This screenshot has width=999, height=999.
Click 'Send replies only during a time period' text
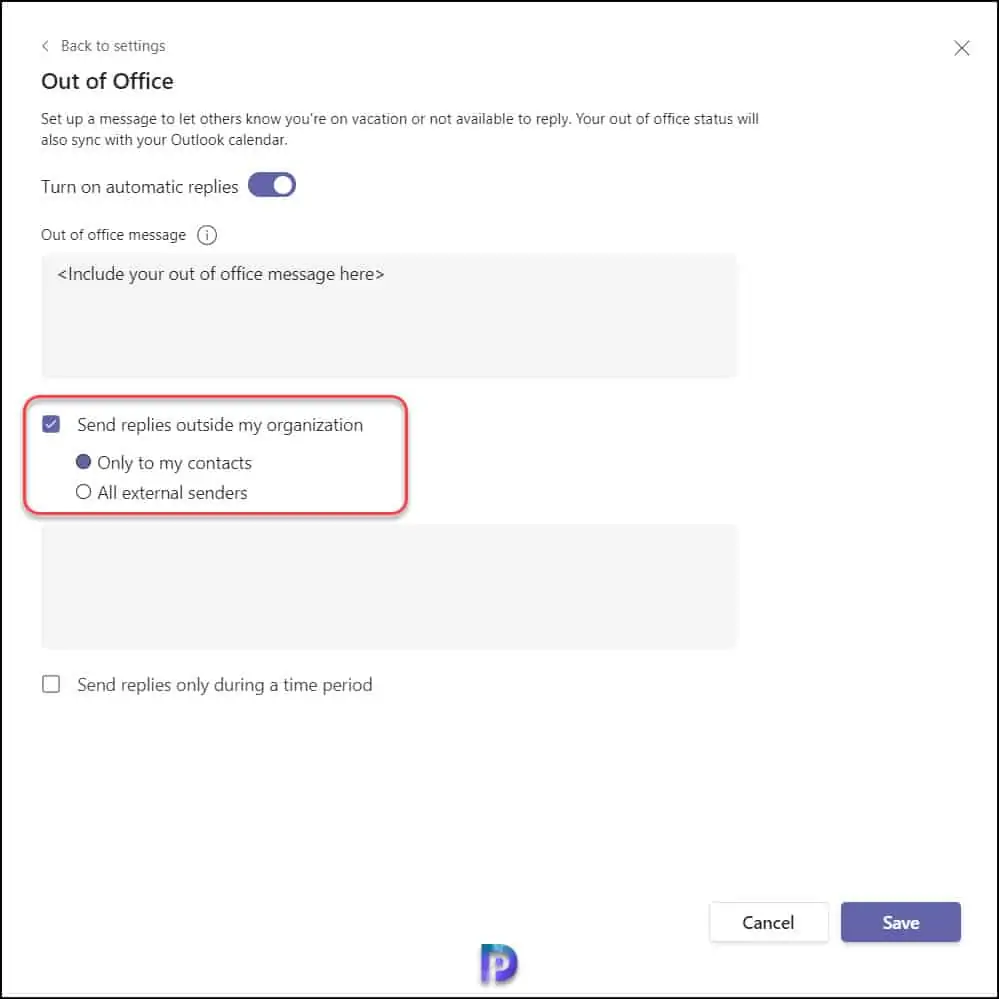click(225, 685)
